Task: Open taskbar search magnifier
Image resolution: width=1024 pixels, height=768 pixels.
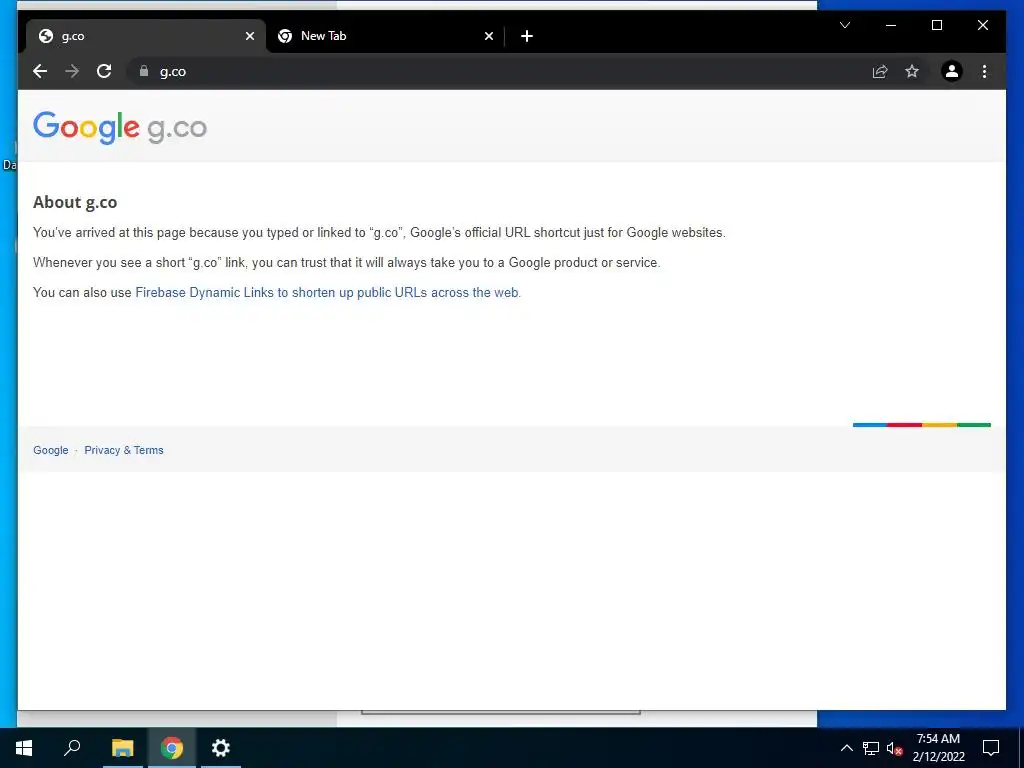Action: [72, 748]
